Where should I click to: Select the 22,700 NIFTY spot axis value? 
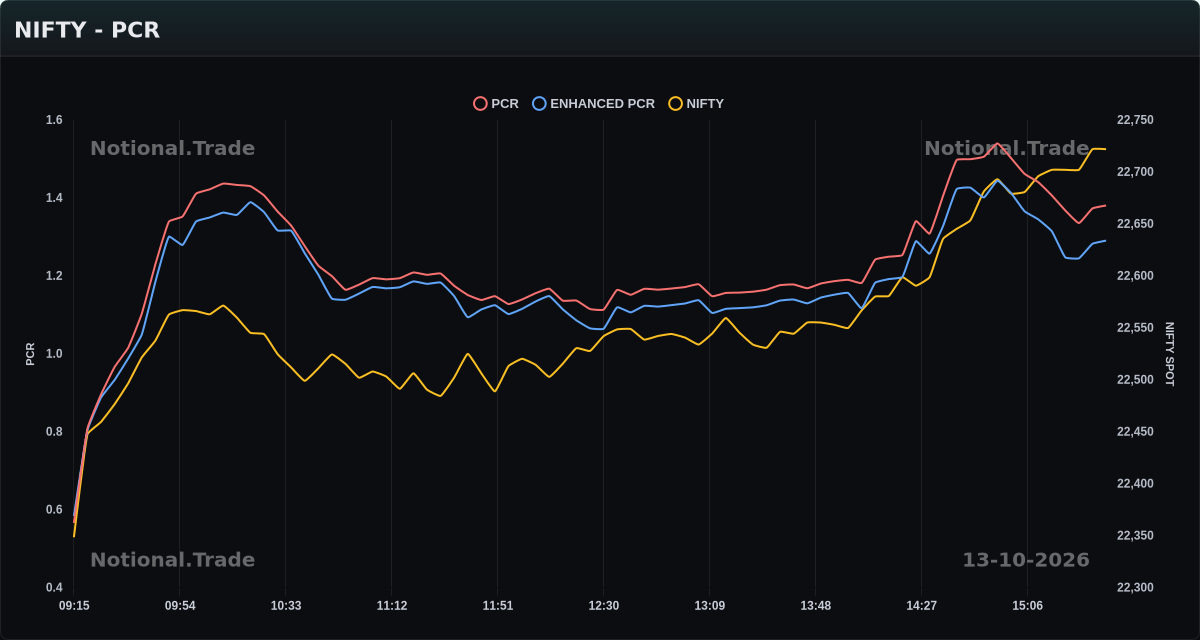1135,172
